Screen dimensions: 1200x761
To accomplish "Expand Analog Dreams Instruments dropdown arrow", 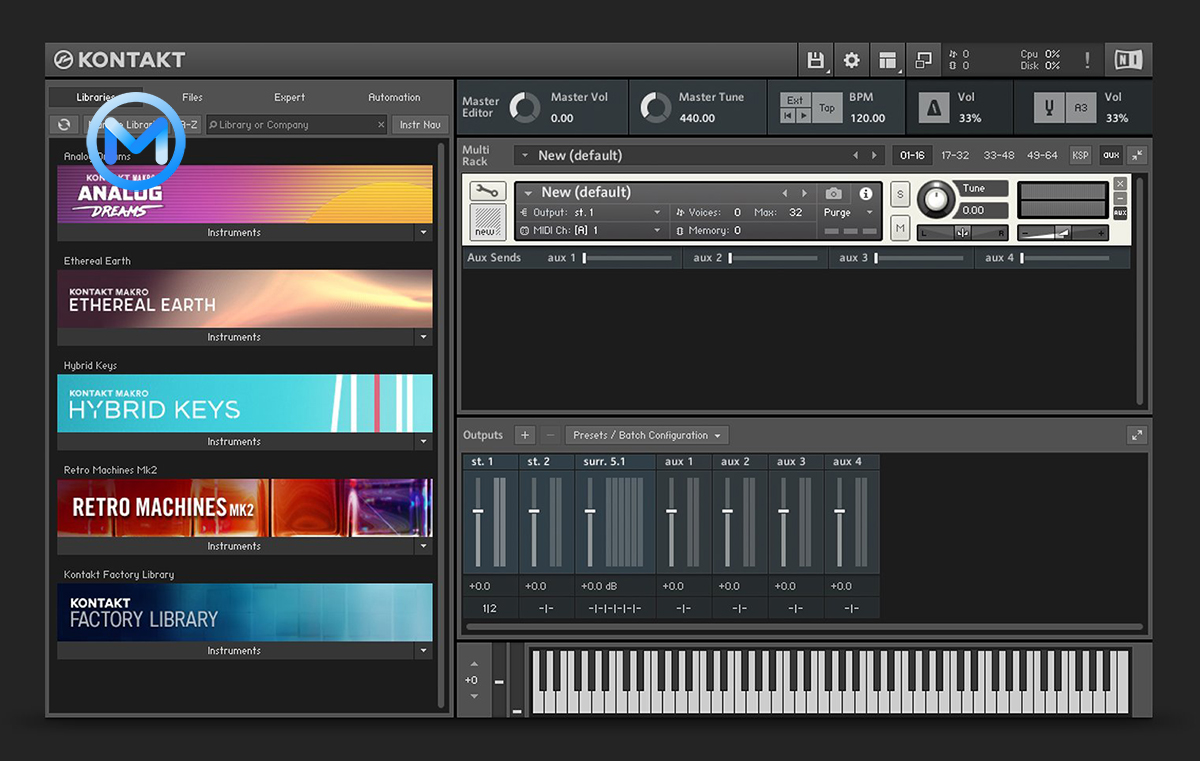I will (424, 232).
